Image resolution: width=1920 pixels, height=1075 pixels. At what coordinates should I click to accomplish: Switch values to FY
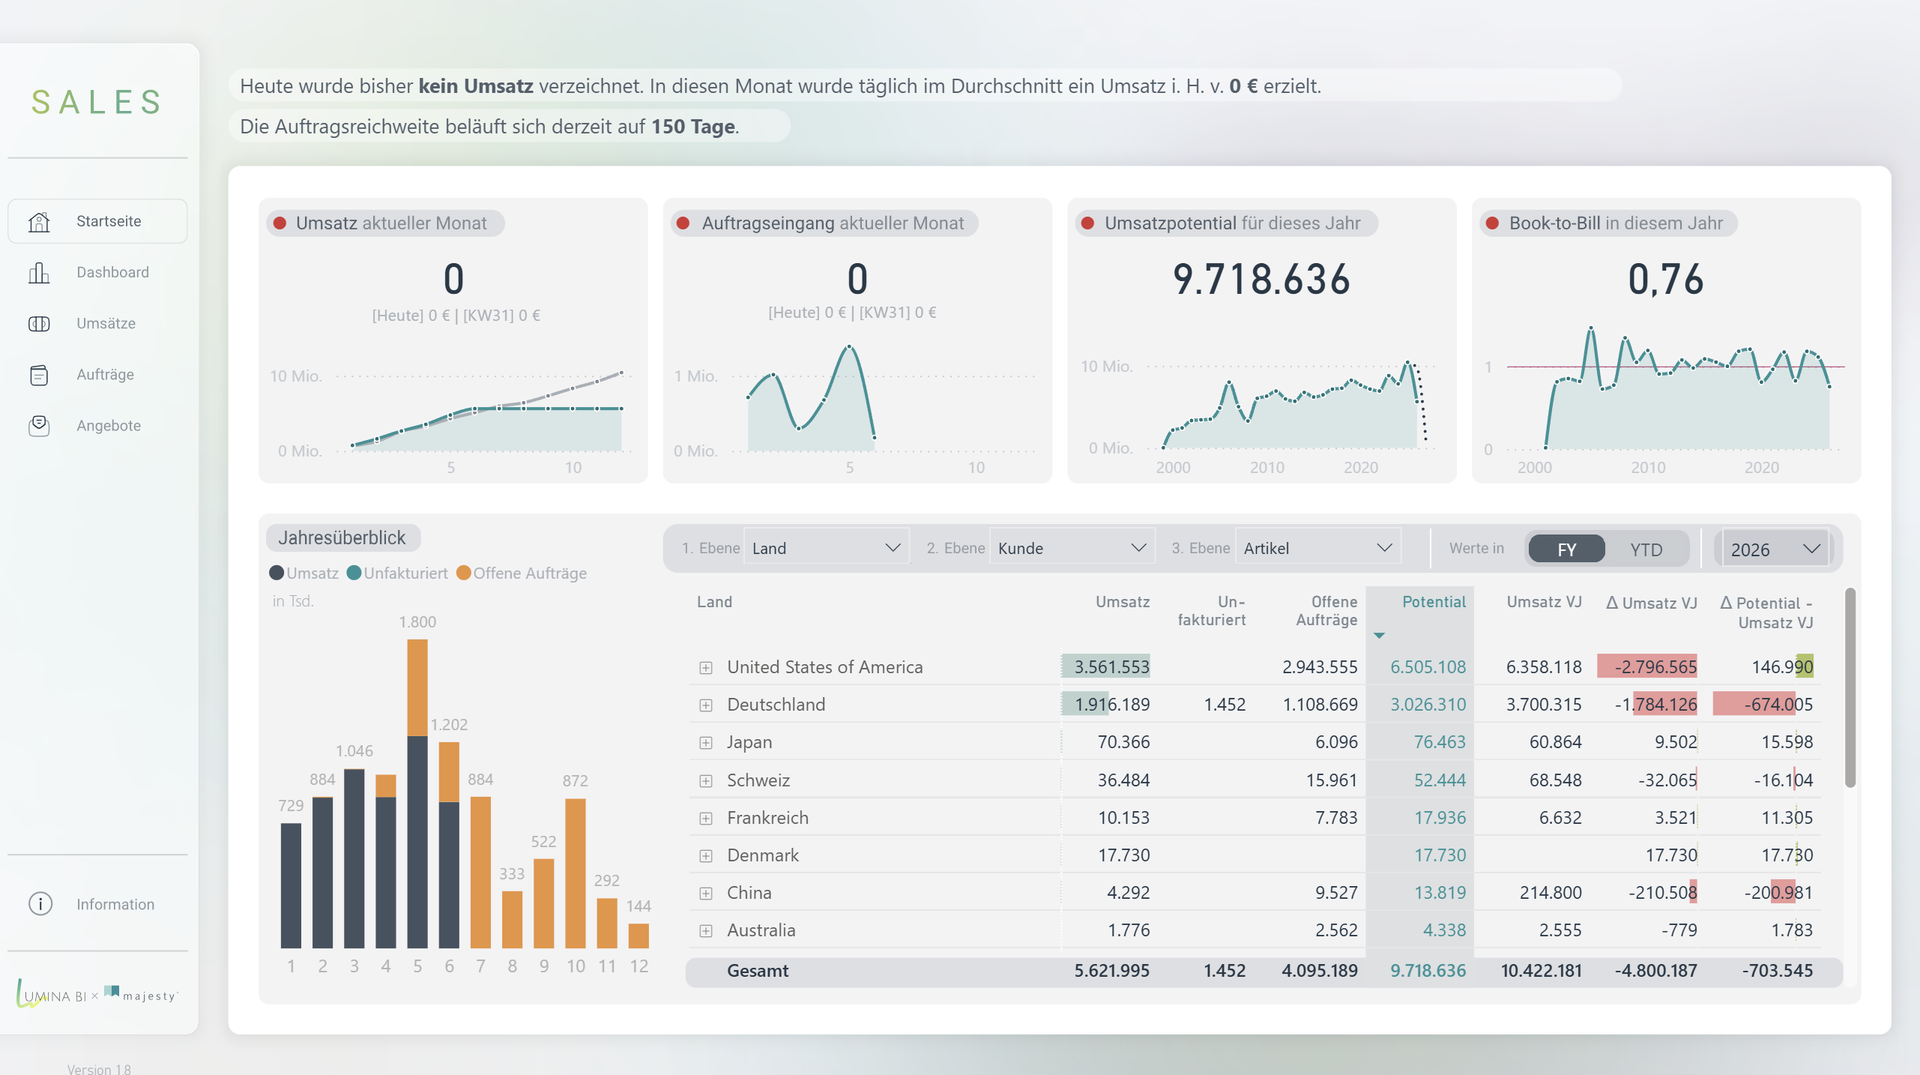(x=1566, y=549)
